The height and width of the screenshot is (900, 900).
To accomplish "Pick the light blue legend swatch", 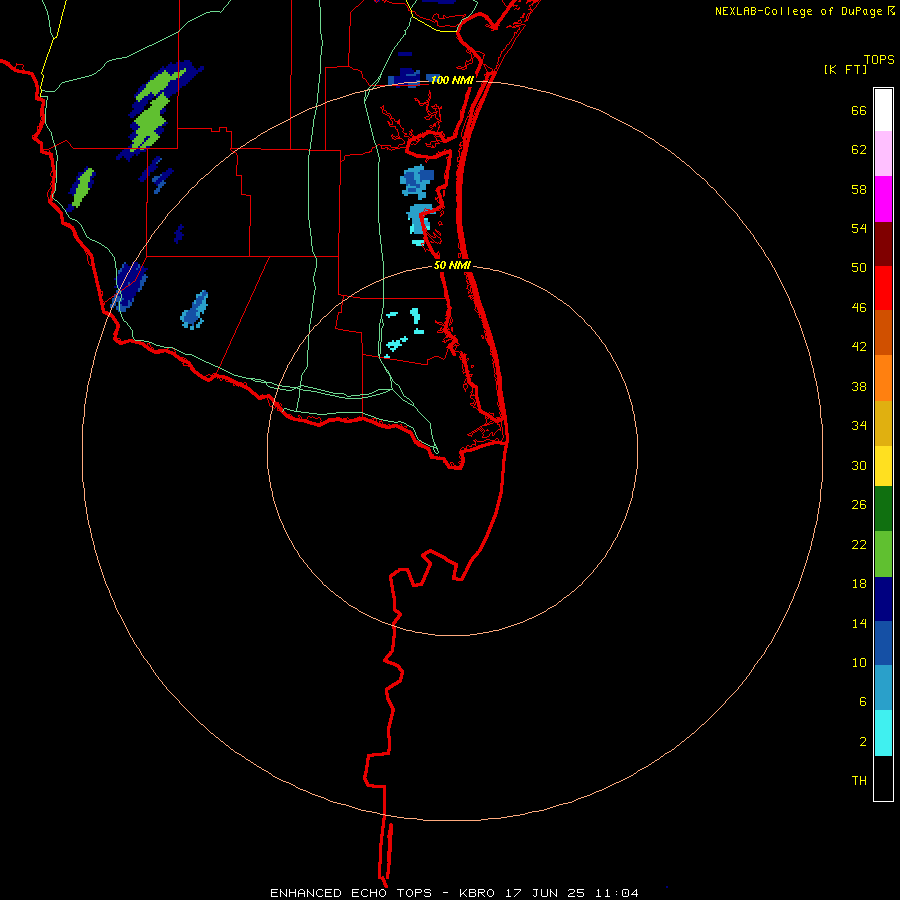I will point(883,688).
